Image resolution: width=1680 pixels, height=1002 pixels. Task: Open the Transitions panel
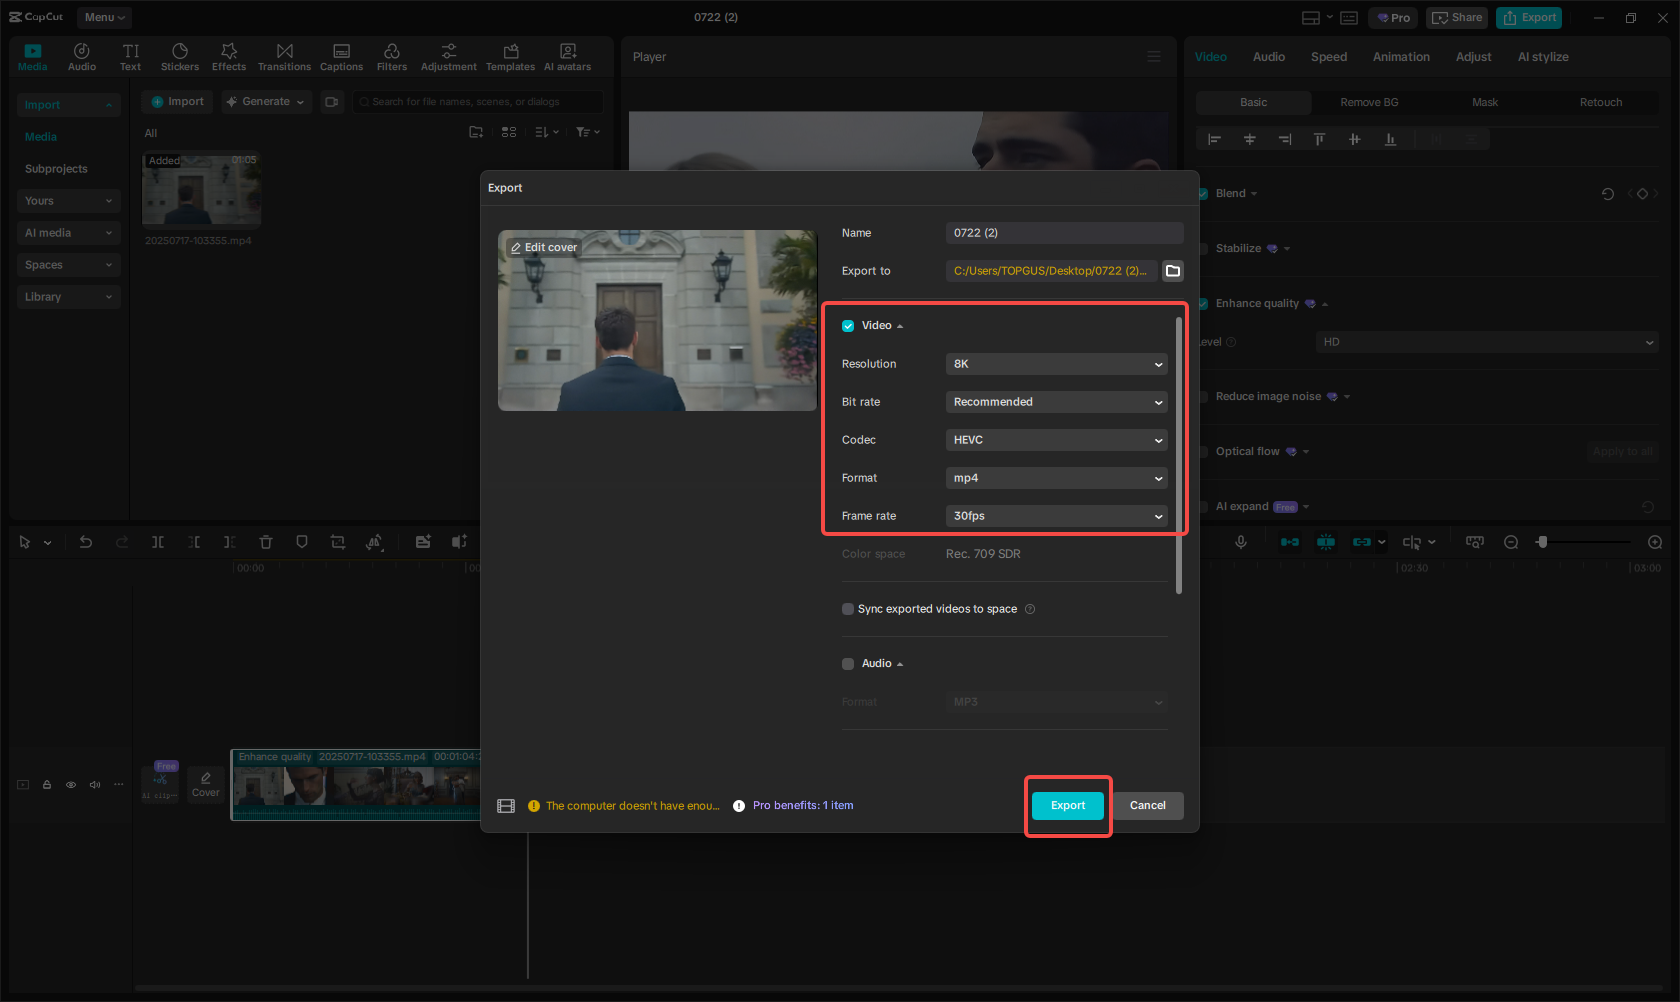(284, 56)
